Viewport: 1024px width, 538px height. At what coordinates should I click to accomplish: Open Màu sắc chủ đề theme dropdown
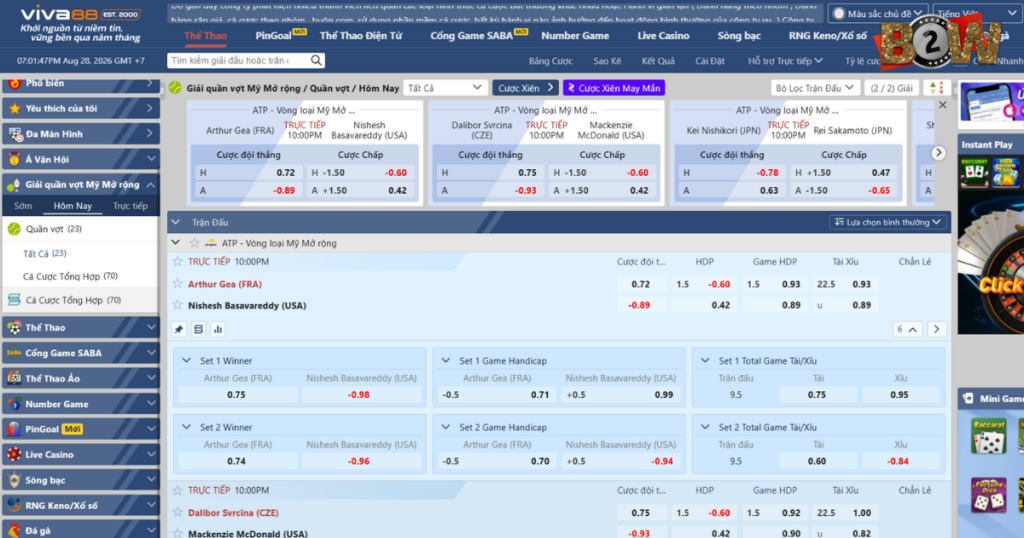pos(877,13)
